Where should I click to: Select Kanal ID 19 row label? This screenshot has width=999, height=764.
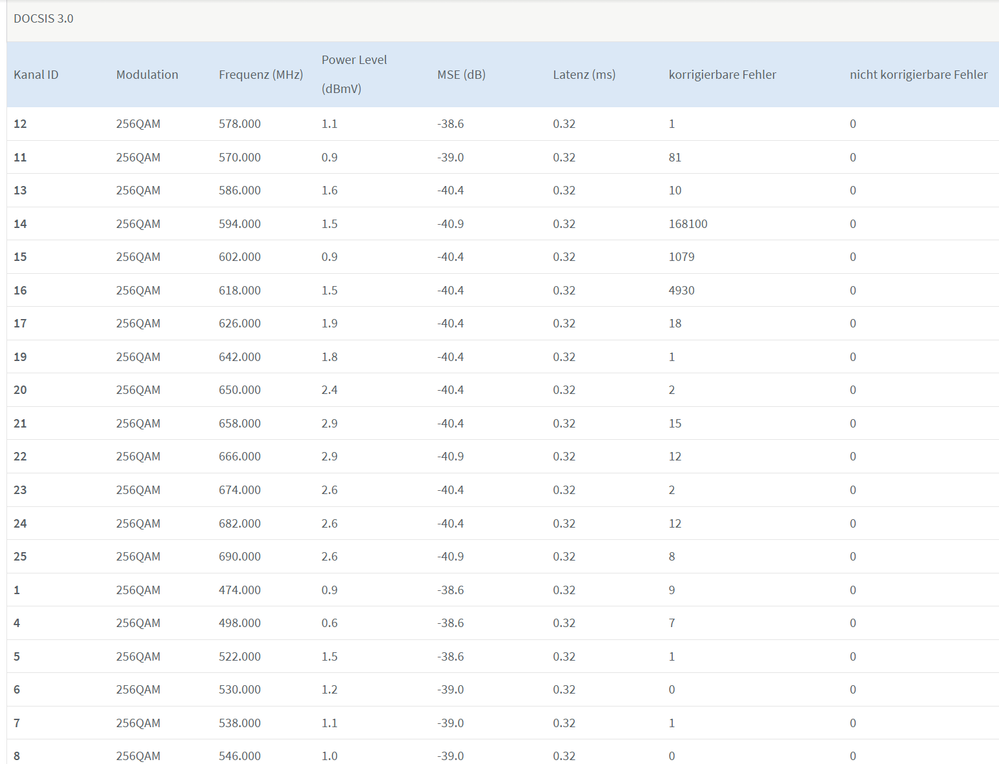pos(20,357)
